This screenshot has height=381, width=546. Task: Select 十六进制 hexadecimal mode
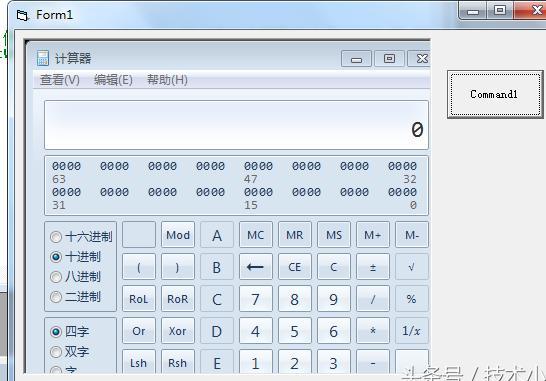pos(81,237)
